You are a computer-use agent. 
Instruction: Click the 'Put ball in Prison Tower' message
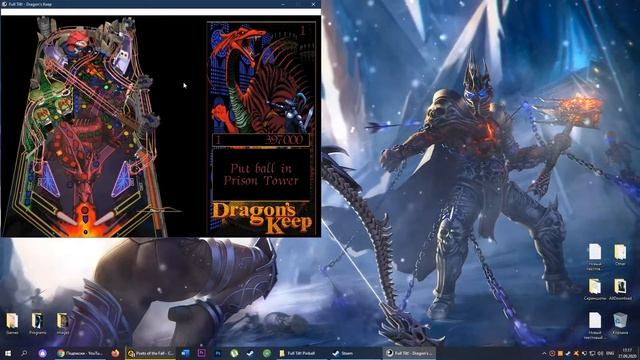point(261,174)
